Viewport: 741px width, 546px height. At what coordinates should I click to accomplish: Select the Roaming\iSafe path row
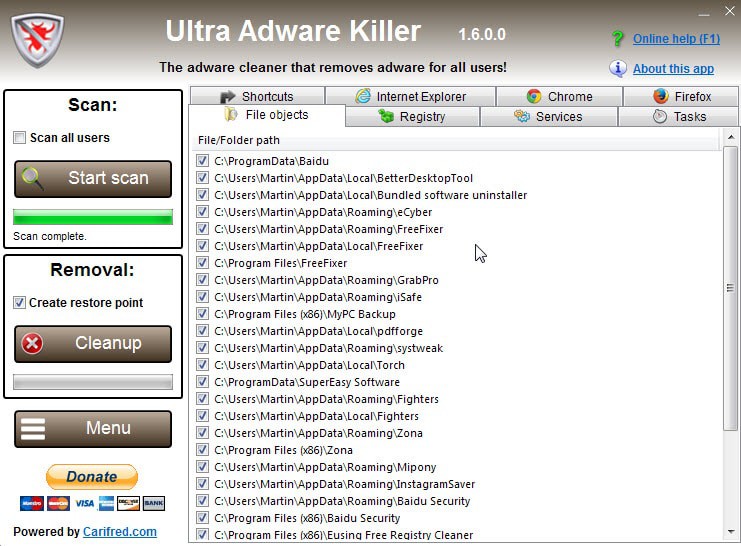click(x=318, y=297)
